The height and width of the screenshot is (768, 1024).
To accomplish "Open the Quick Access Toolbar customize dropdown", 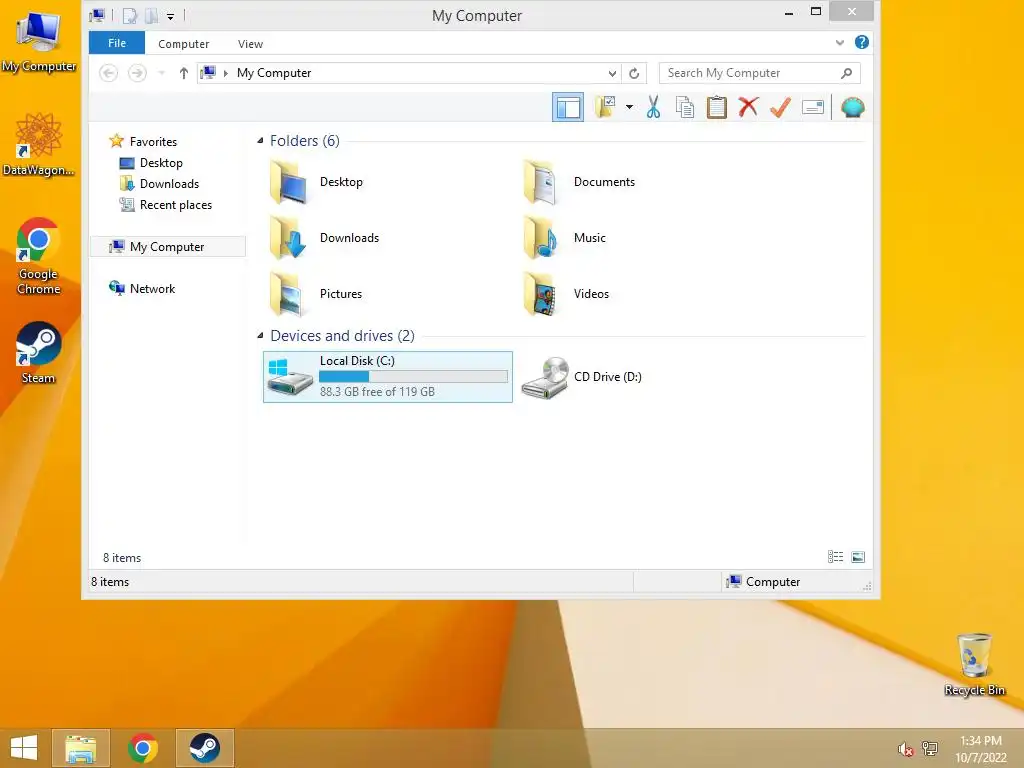I will point(170,16).
